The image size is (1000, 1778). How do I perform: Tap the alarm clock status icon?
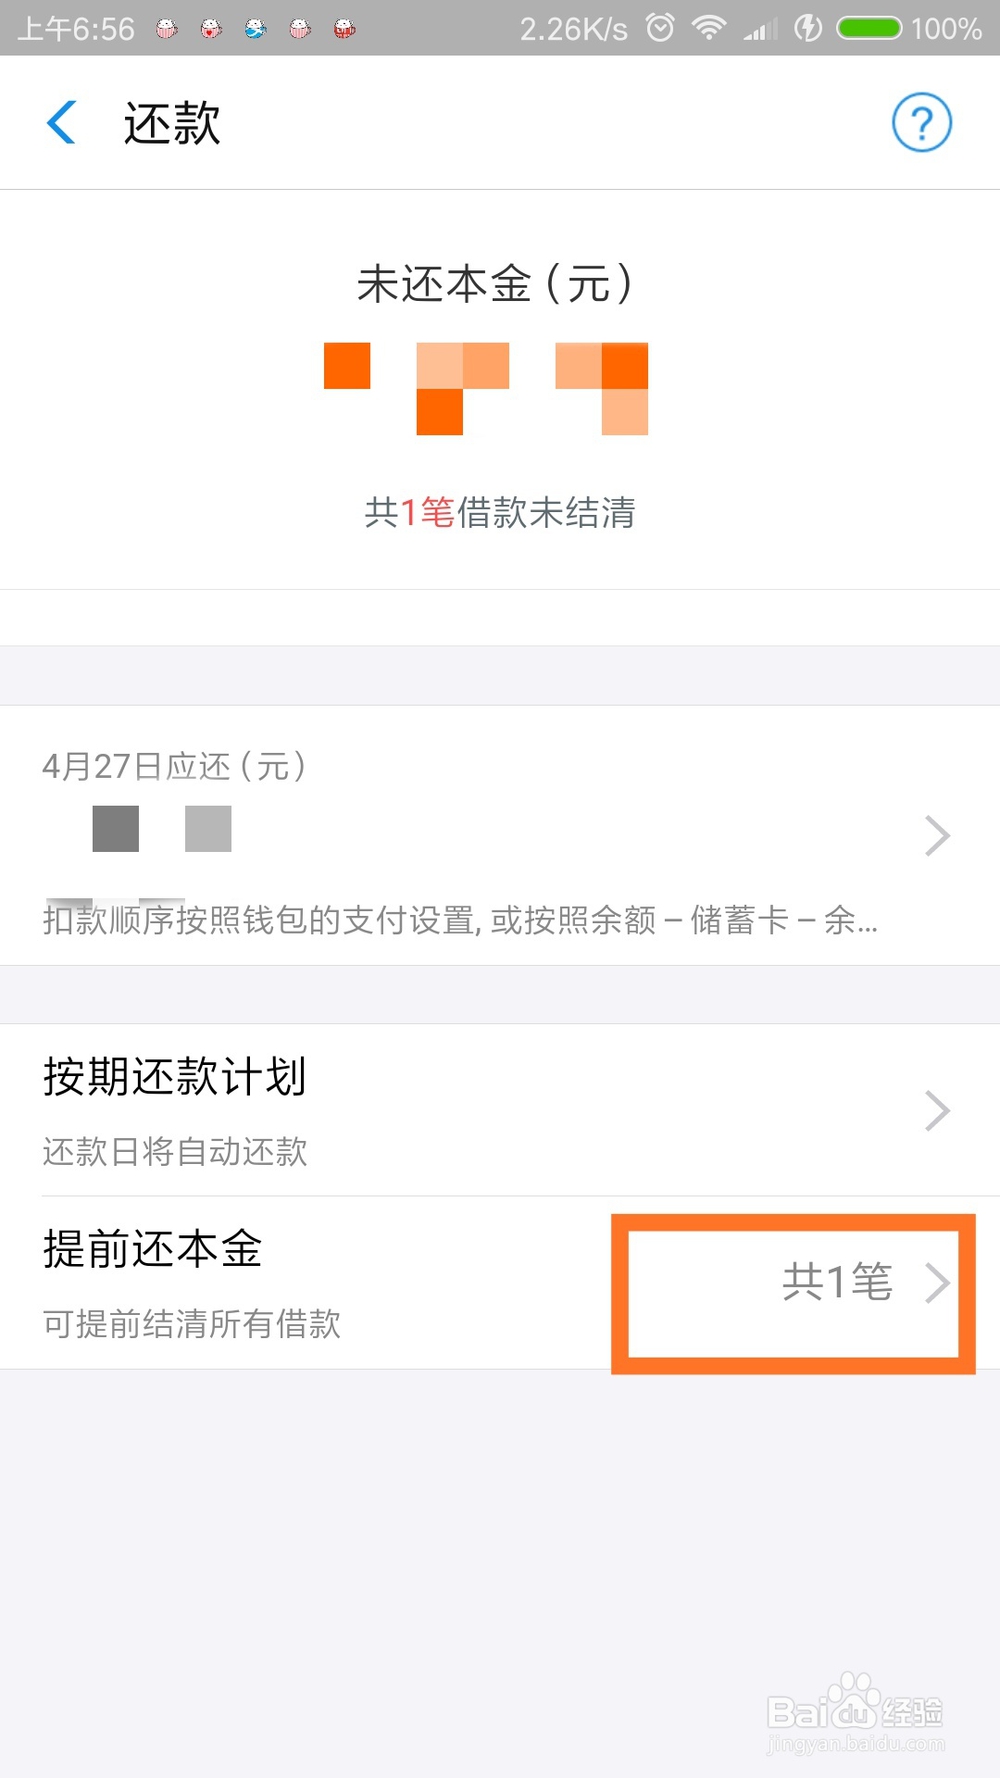660,28
